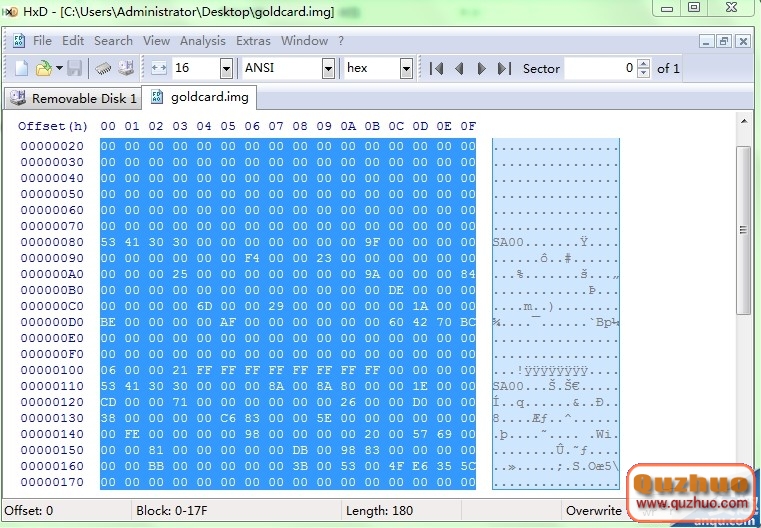Click offset row 00000110
This screenshot has height=528, width=761.
pos(52,386)
